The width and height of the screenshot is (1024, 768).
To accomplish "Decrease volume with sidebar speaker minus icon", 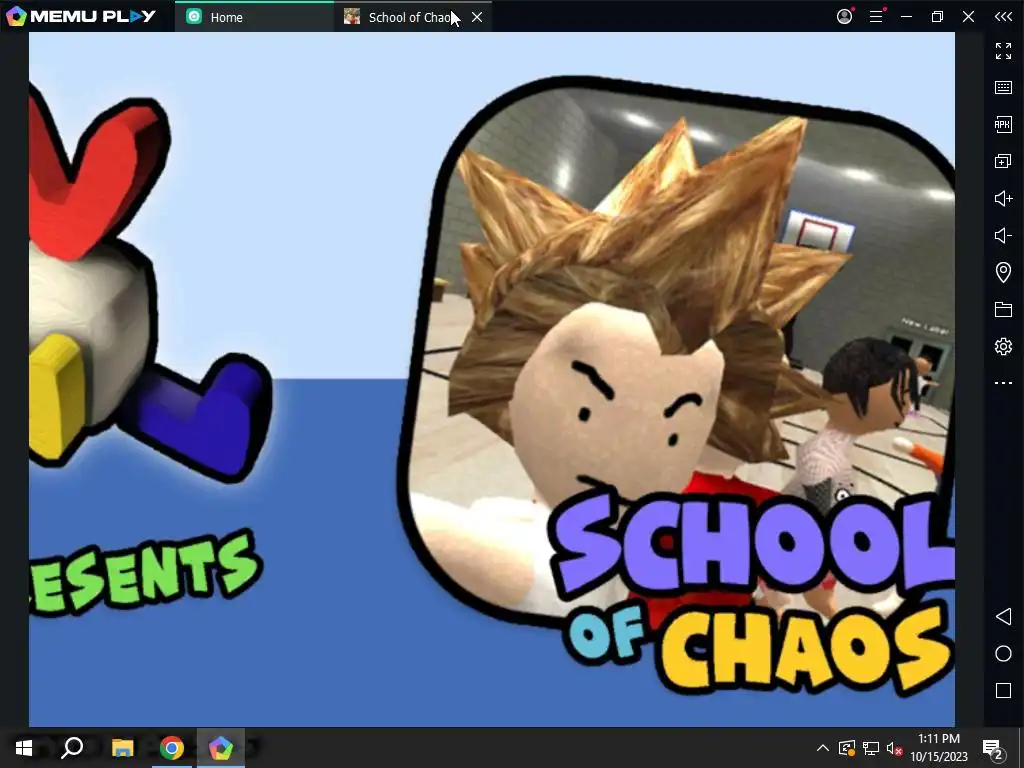I will pos(1003,235).
